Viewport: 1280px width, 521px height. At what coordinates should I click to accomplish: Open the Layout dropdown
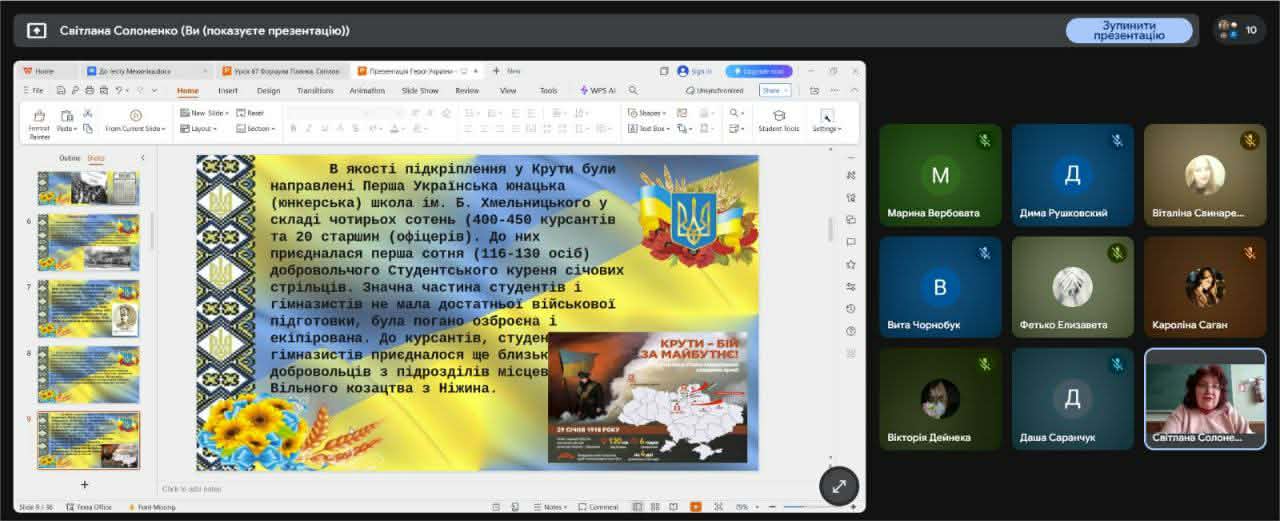pyautogui.click(x=199, y=129)
